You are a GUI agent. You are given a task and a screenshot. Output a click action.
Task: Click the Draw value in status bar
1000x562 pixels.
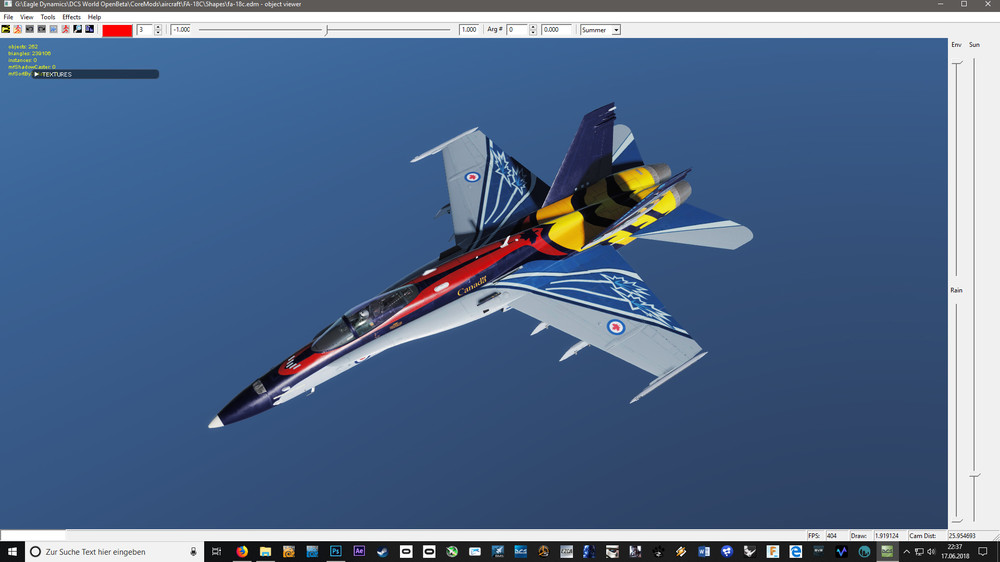click(x=886, y=536)
